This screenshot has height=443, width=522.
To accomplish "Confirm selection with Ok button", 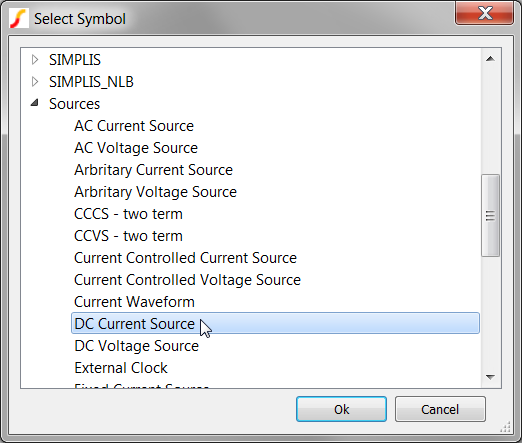I will coord(341,409).
